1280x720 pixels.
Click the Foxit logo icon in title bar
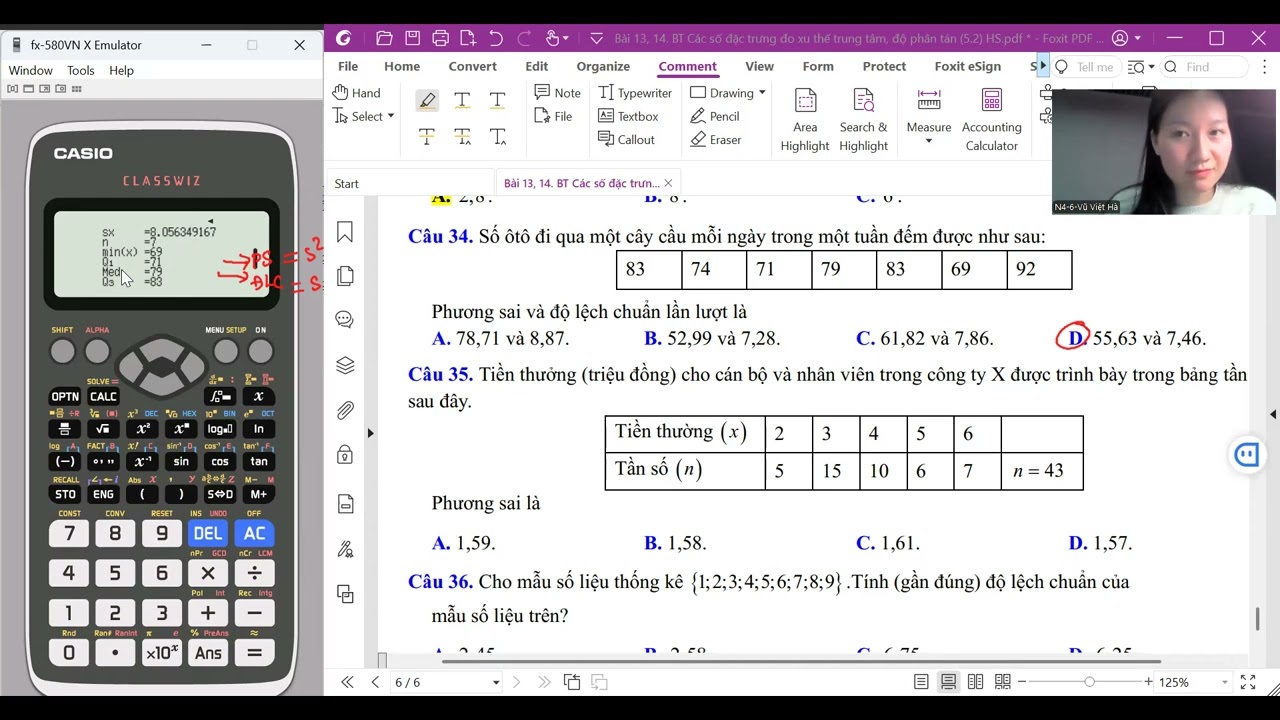[344, 38]
